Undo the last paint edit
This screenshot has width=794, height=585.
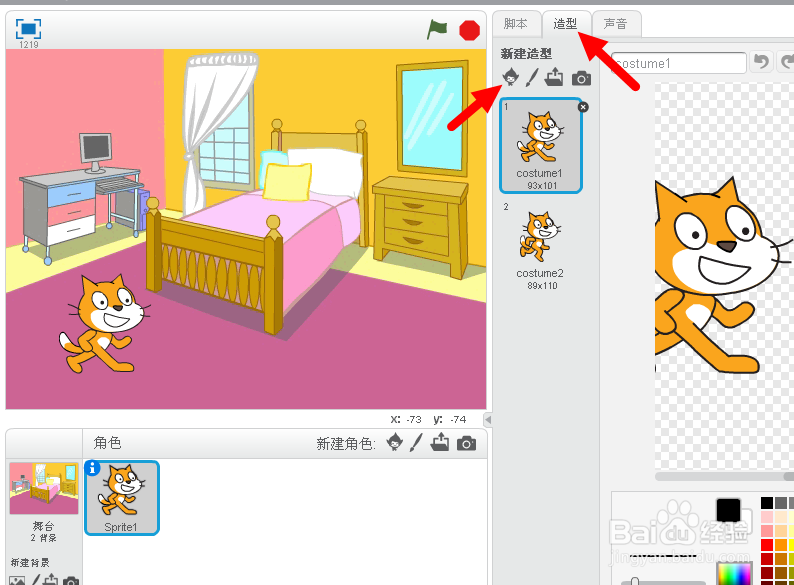pos(761,62)
